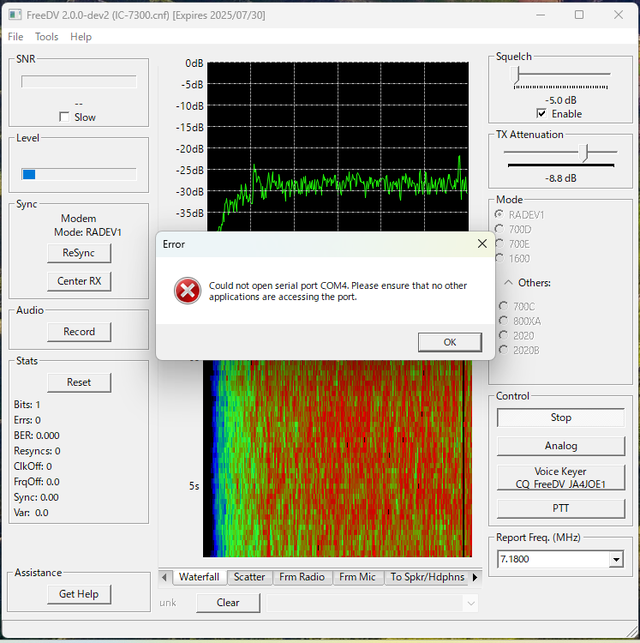Screen dimensions: 640x643
Task: Click the red error icon
Action: pos(187,291)
